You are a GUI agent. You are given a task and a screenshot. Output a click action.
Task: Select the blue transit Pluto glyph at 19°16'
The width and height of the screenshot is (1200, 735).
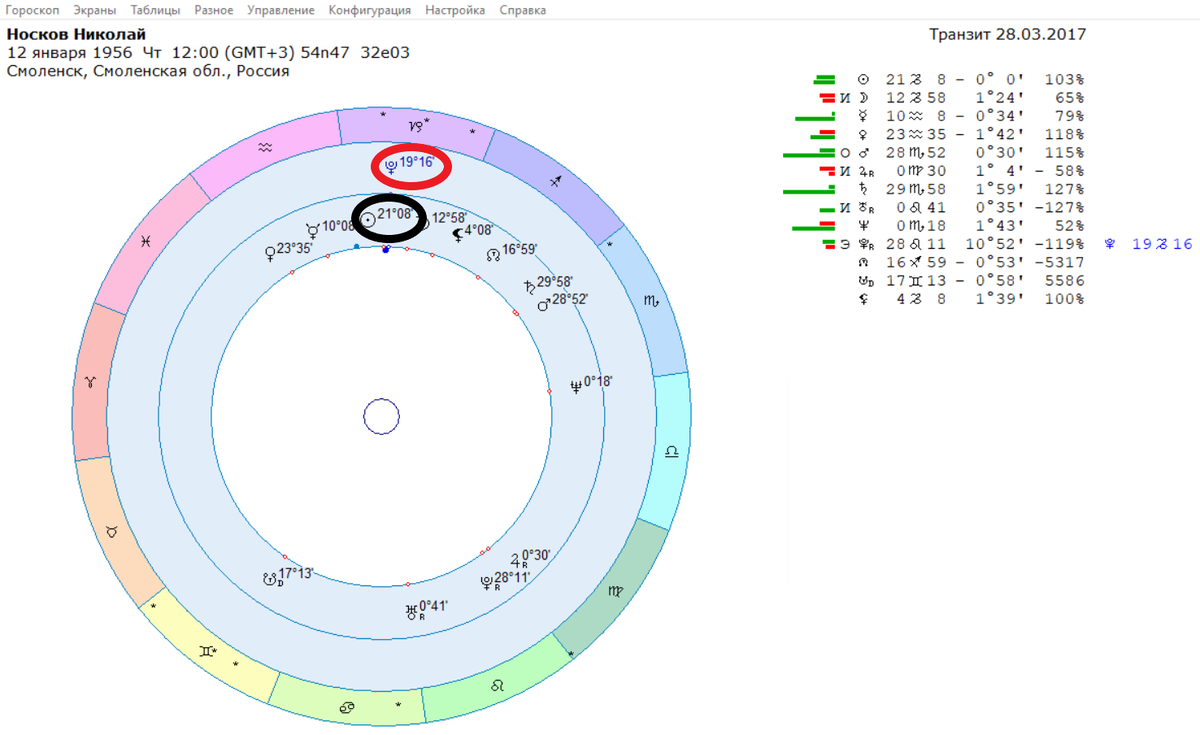click(391, 165)
